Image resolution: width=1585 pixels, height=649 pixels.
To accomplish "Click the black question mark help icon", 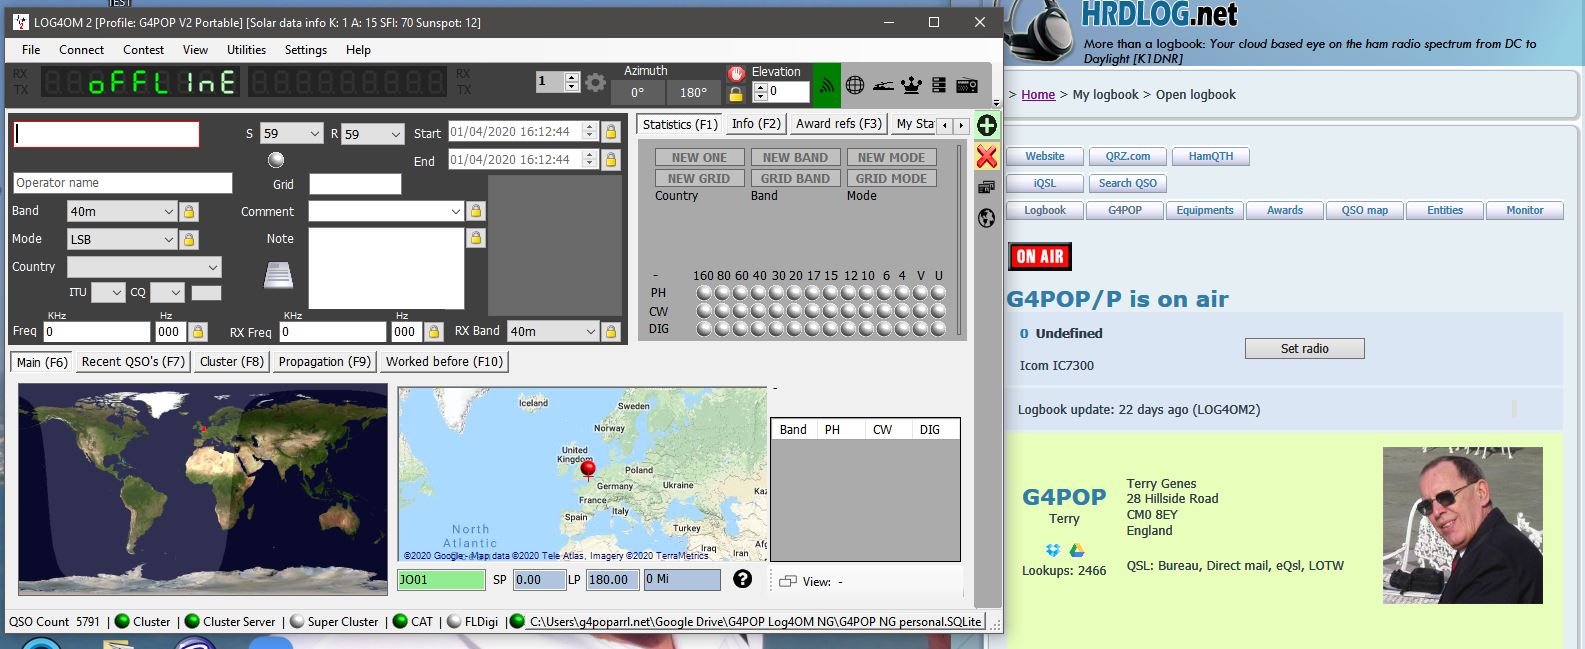I will [x=742, y=579].
